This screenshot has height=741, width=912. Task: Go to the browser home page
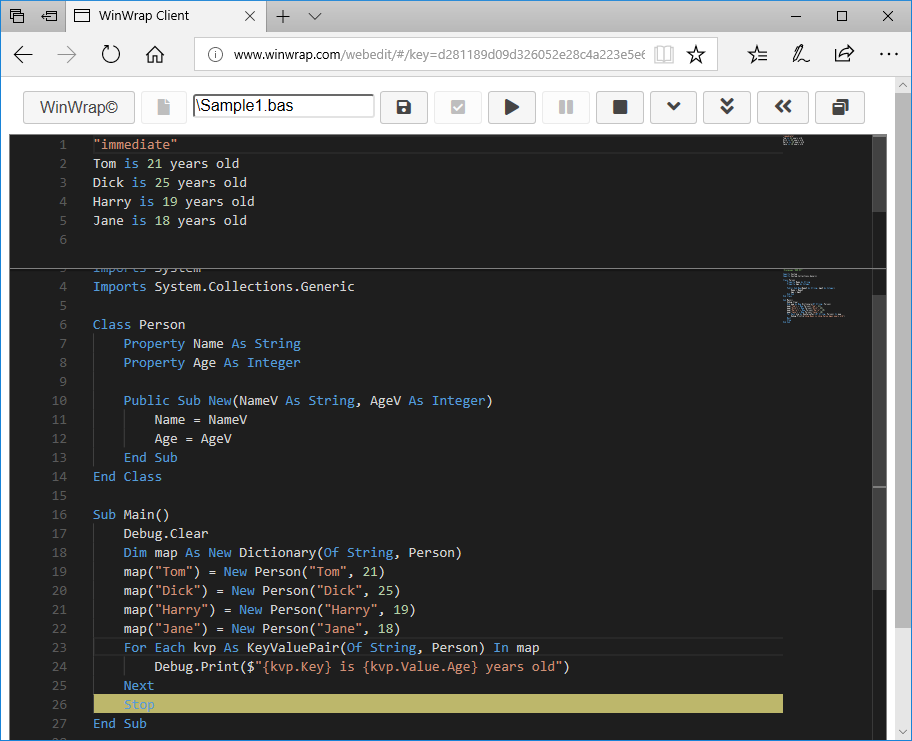155,55
